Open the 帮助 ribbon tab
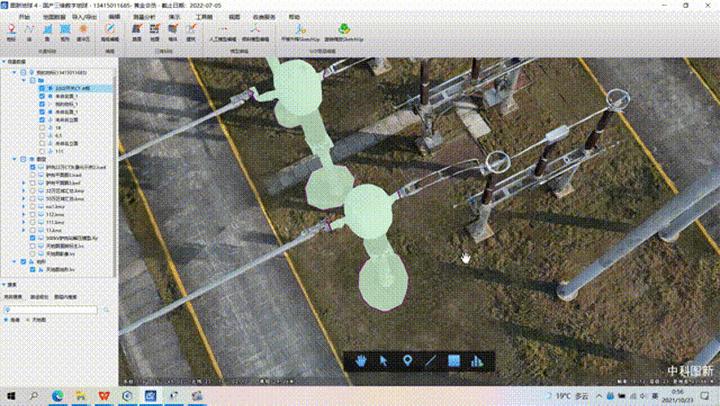The width and height of the screenshot is (720, 406). coord(294,17)
